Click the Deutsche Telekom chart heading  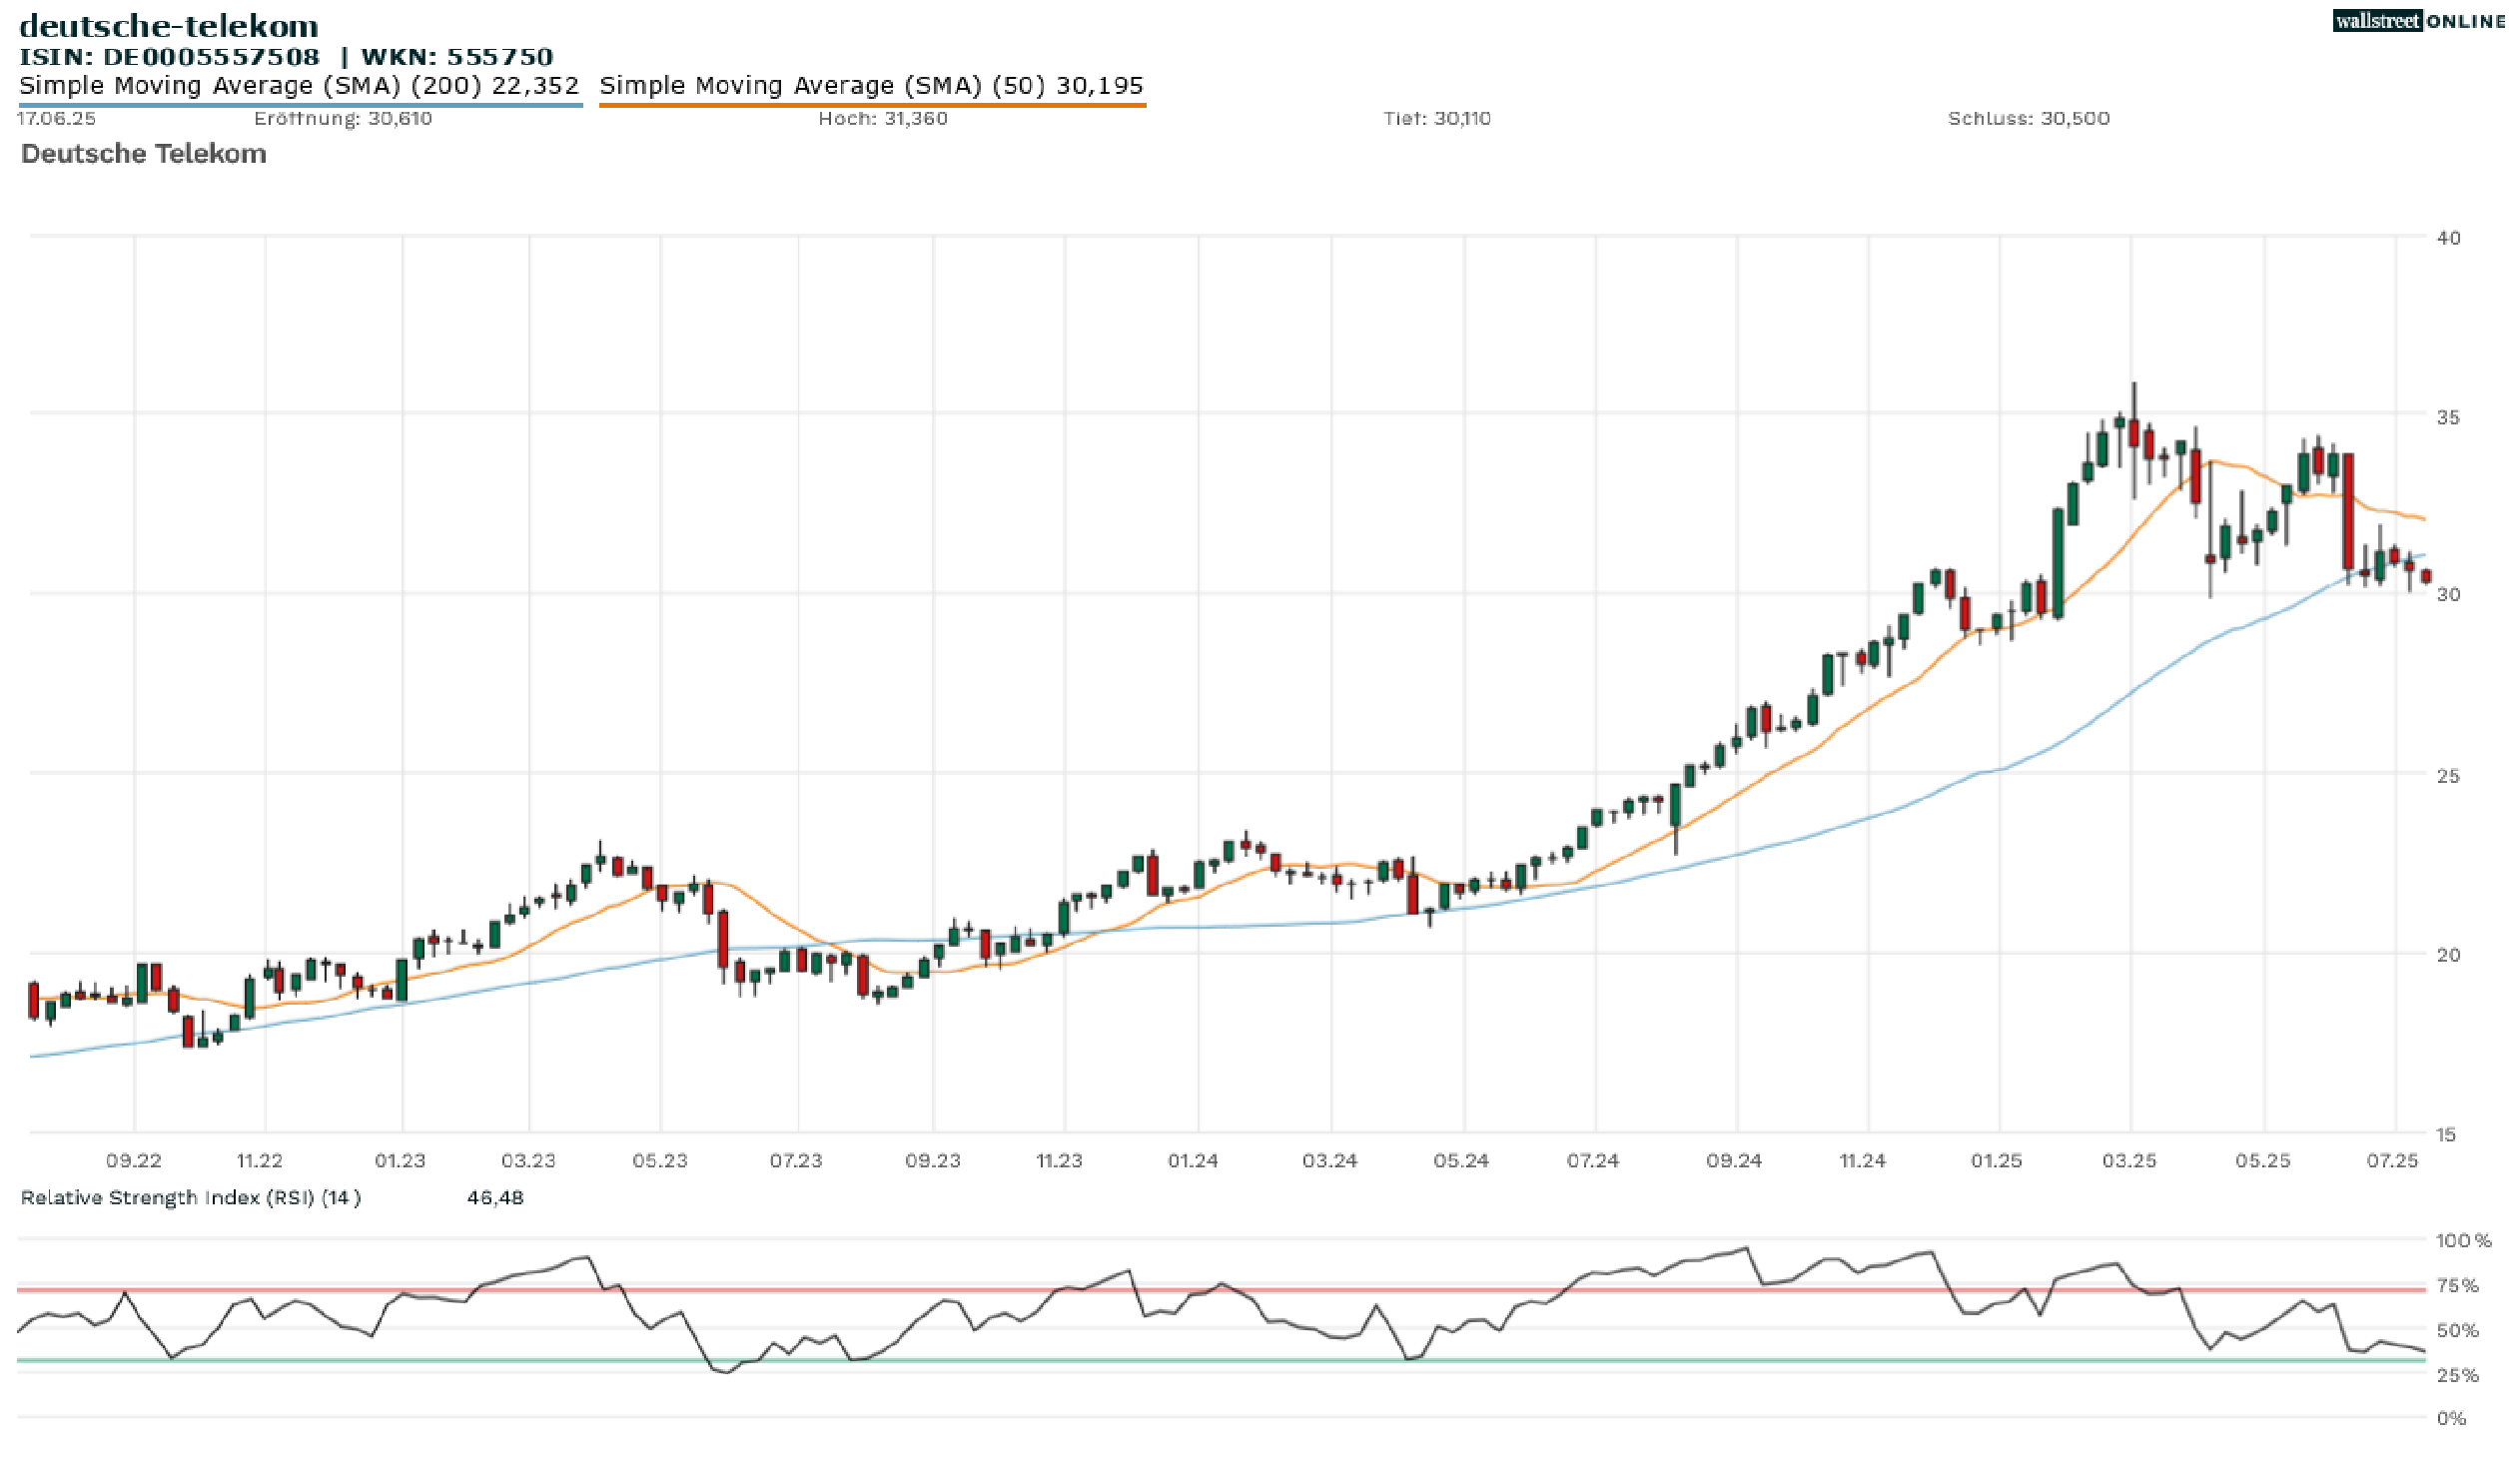(x=144, y=154)
